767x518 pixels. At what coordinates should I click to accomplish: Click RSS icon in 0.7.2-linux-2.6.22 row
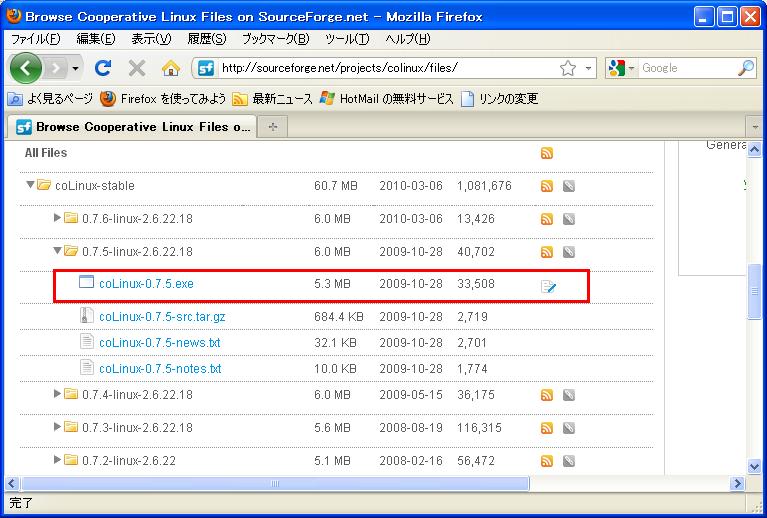(x=547, y=461)
